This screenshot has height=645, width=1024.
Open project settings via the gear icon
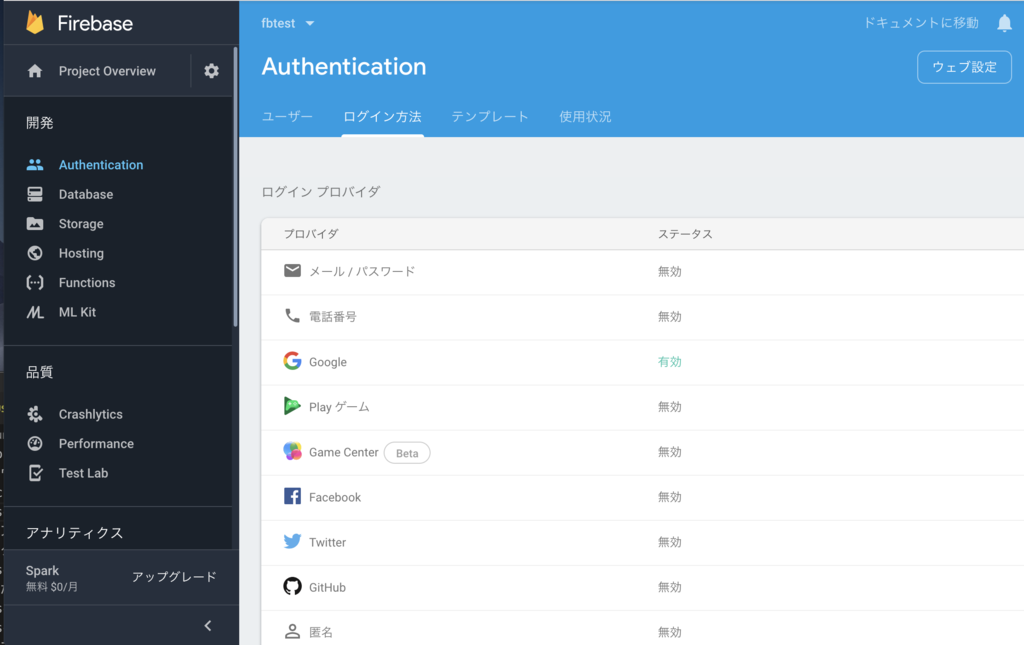tap(210, 71)
